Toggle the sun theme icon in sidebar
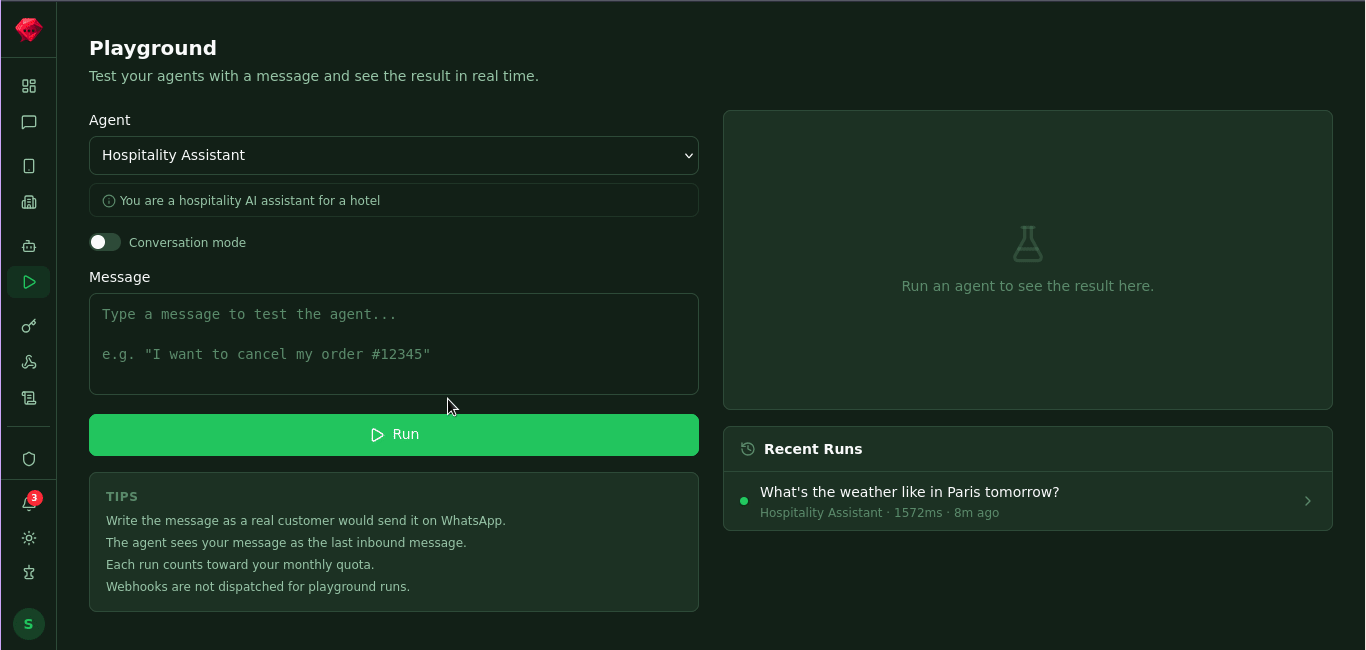Image resolution: width=1366 pixels, height=650 pixels. pos(29,538)
